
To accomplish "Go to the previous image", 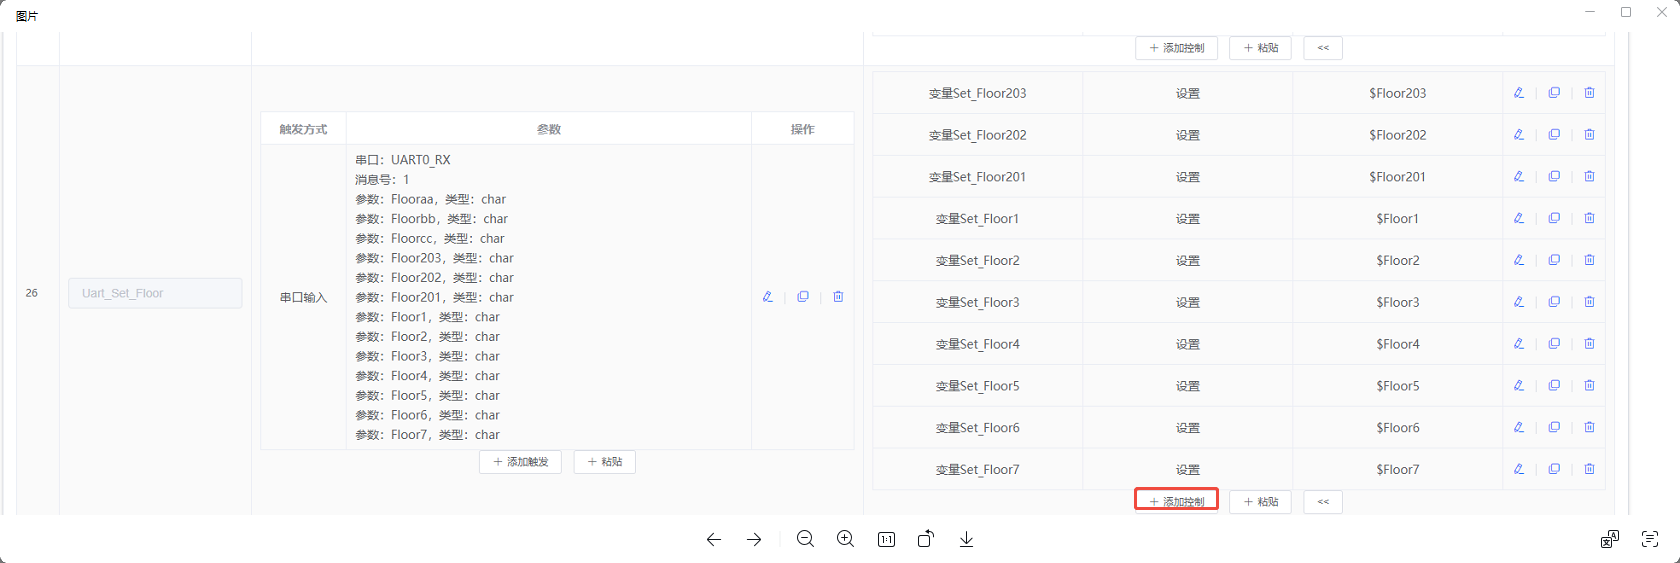I will click(713, 539).
